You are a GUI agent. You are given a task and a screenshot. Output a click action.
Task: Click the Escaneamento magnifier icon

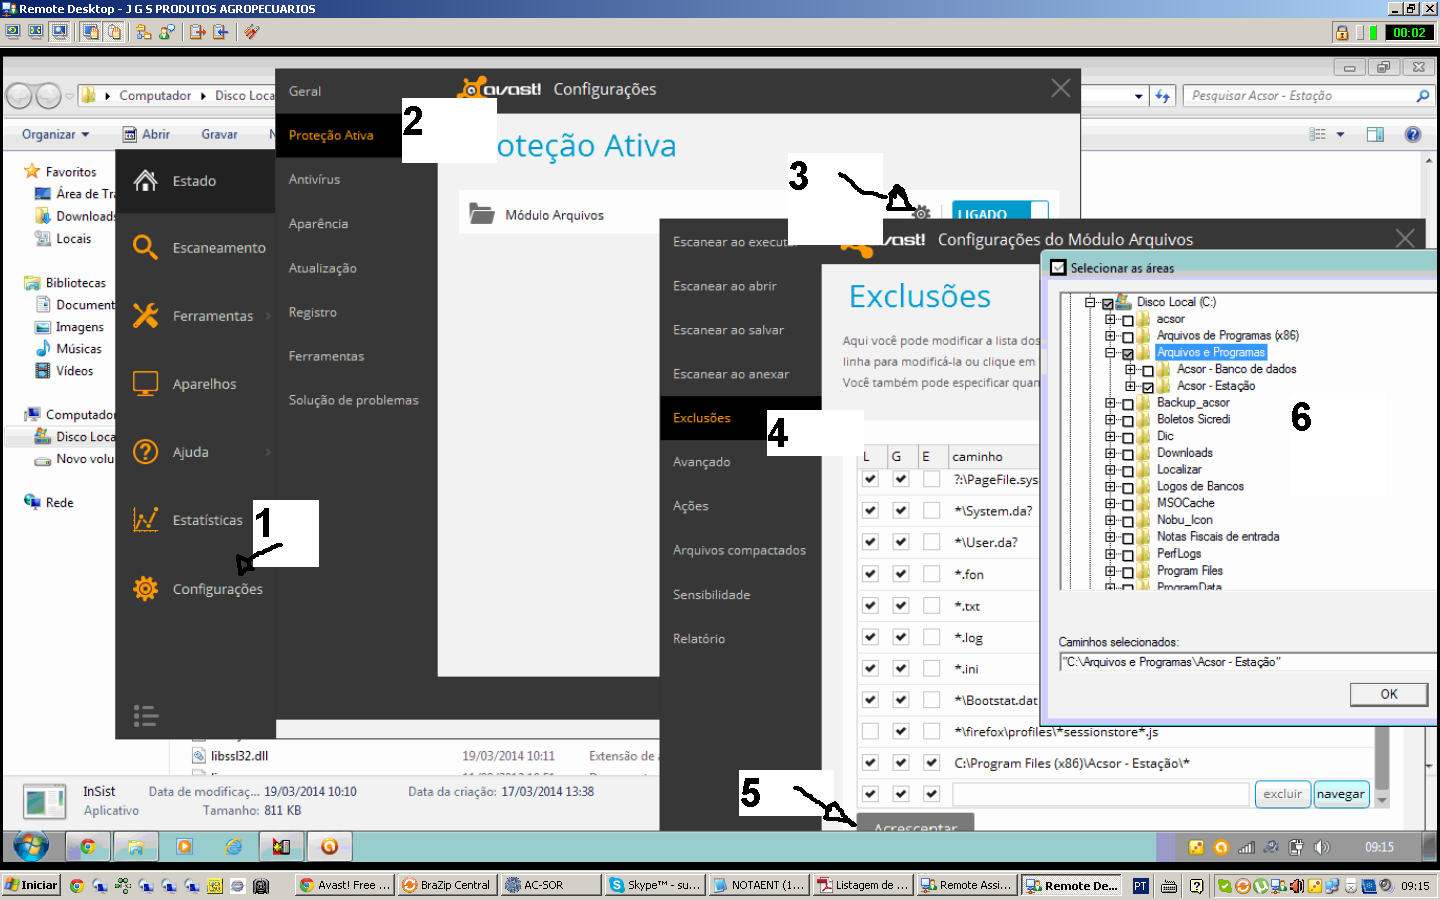click(146, 247)
